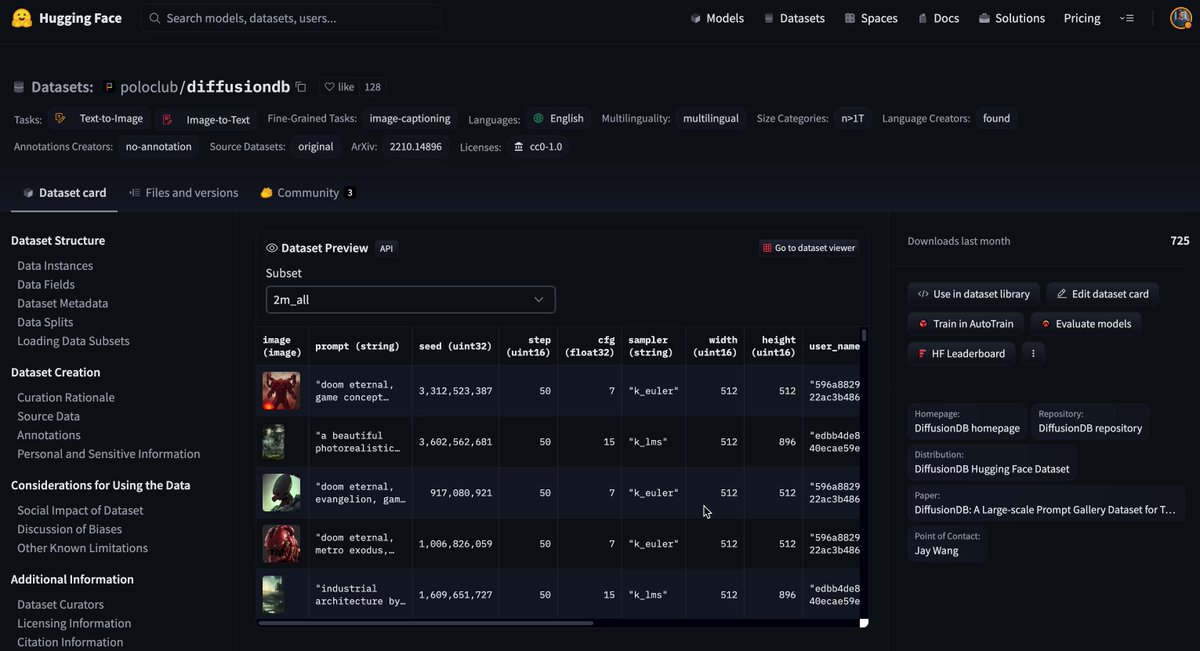Click the green alien thumbnail for the evangelion prompt
Screen dimensions: 1200x651
(281, 493)
